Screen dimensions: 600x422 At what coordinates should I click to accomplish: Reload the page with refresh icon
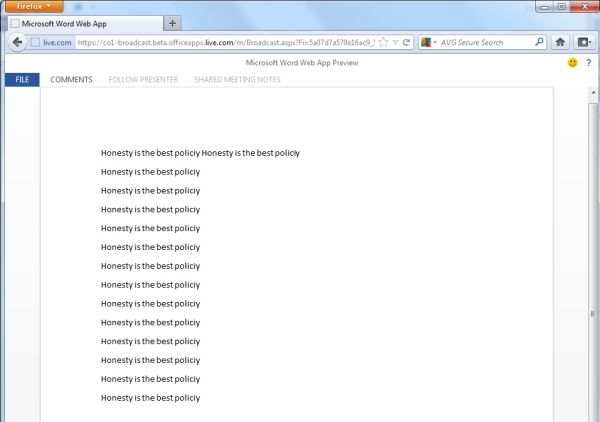[406, 42]
